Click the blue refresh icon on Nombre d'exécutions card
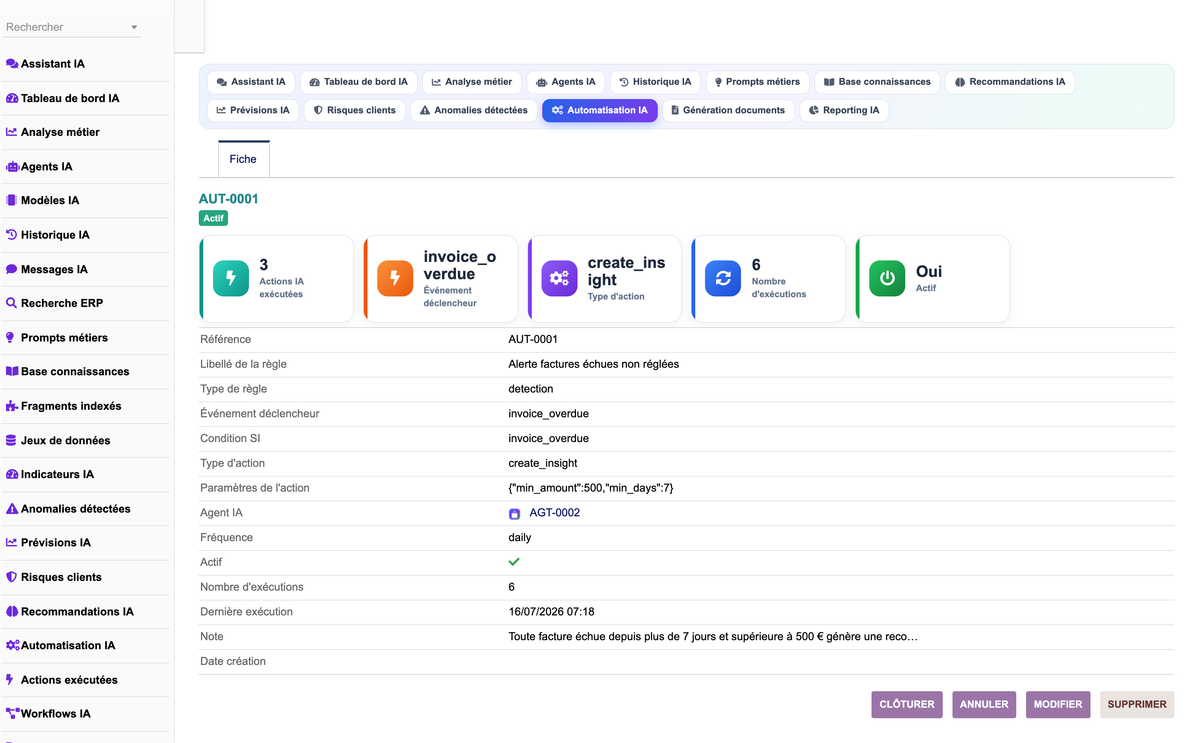Screen dimensions: 1200x743 [723, 279]
